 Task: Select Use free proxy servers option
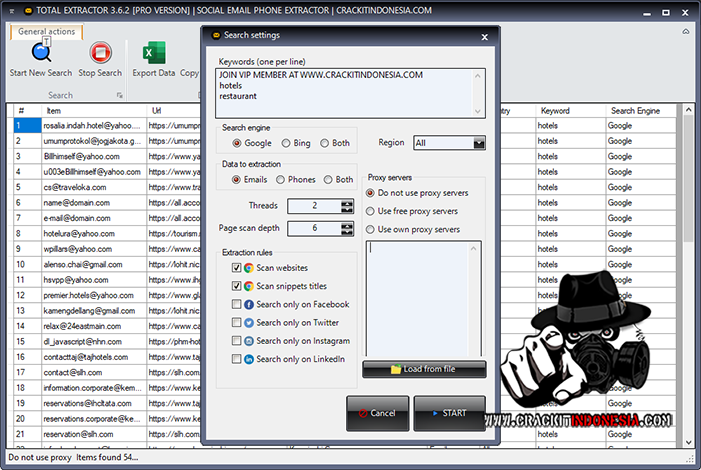point(371,211)
